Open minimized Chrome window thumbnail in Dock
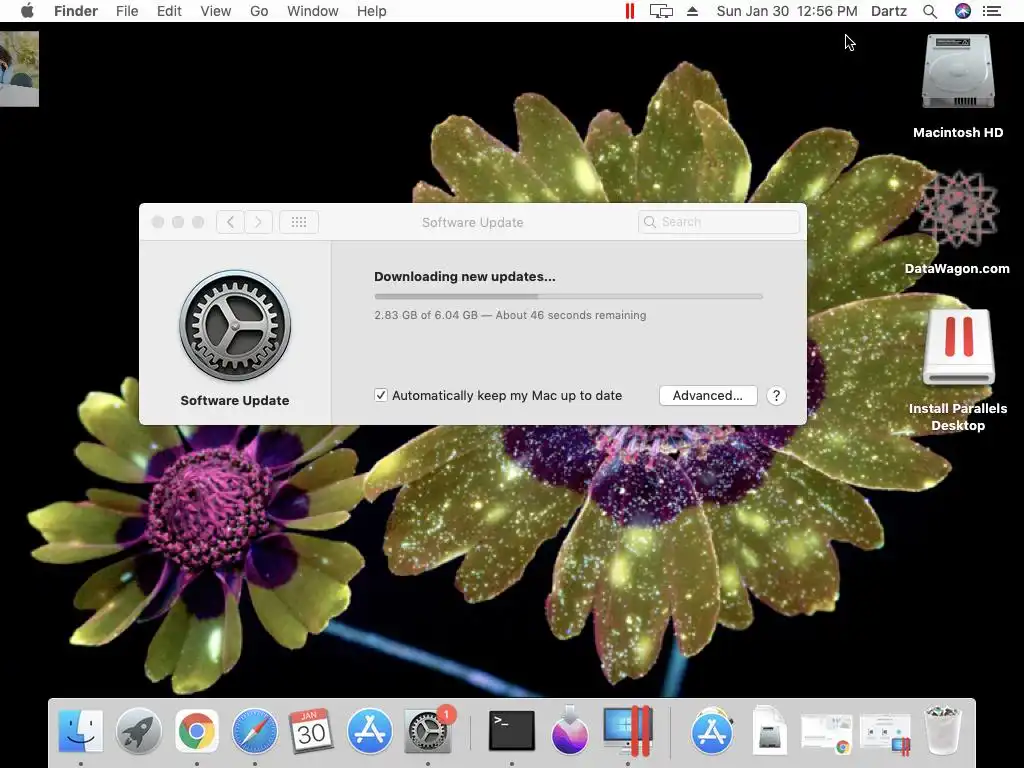The image size is (1024, 768). pos(826,733)
